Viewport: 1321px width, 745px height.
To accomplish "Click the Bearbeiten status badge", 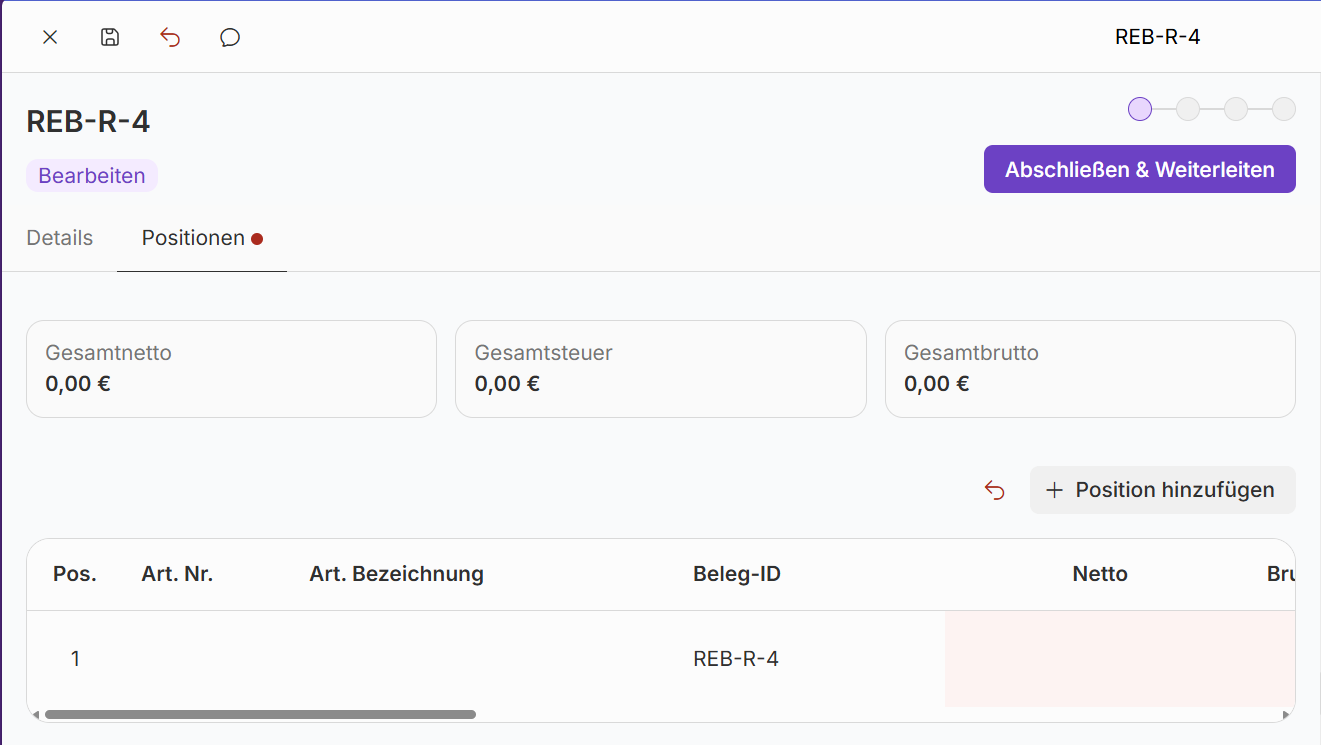I will click(92, 176).
